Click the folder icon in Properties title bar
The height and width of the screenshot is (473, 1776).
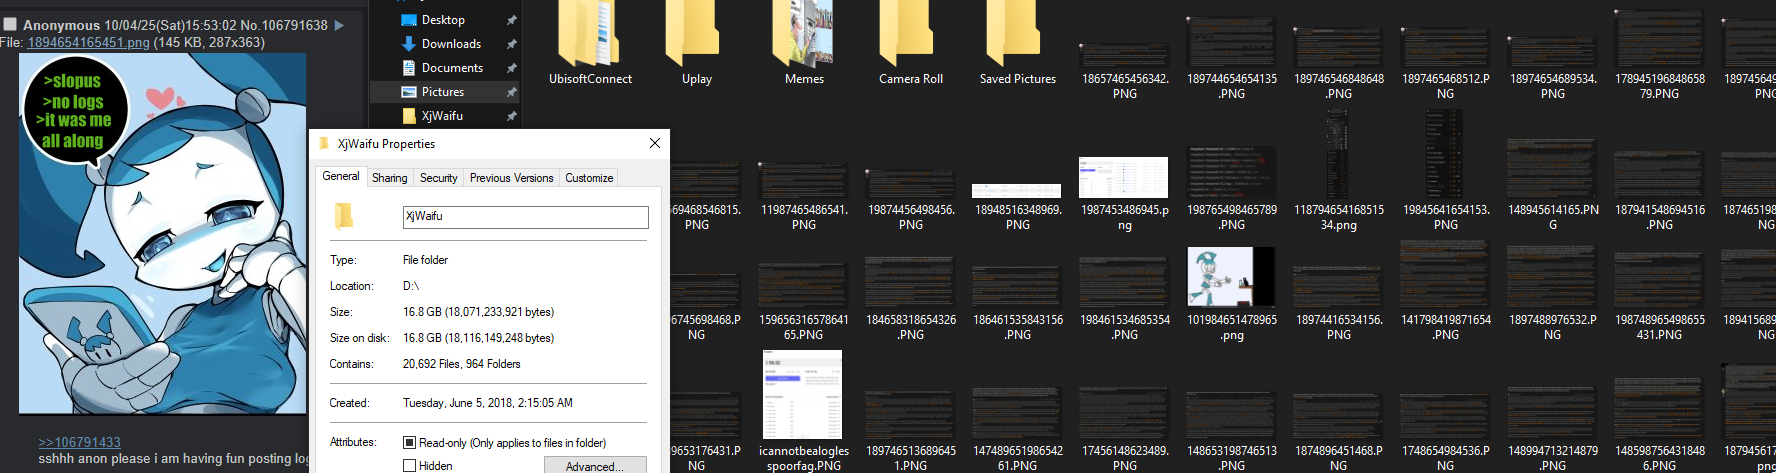click(x=324, y=144)
